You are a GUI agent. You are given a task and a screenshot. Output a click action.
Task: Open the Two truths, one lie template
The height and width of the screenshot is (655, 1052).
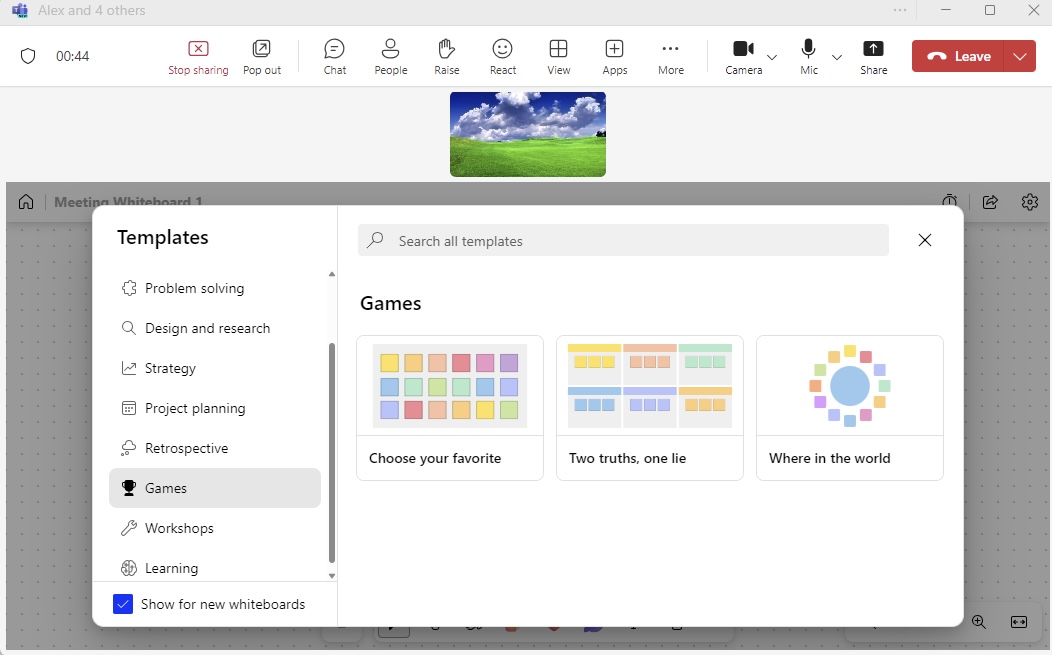tap(649, 408)
